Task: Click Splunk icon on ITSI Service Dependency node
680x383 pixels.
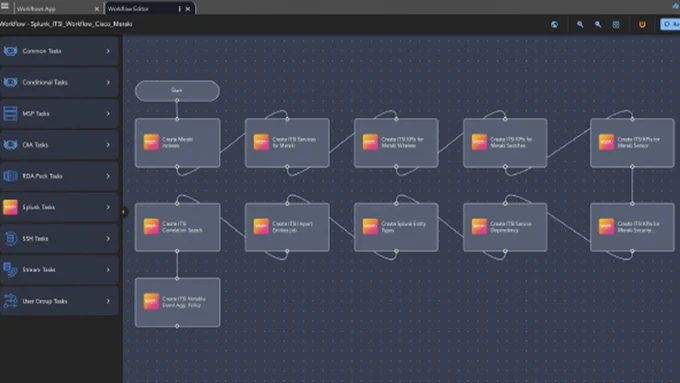Action: coord(479,226)
